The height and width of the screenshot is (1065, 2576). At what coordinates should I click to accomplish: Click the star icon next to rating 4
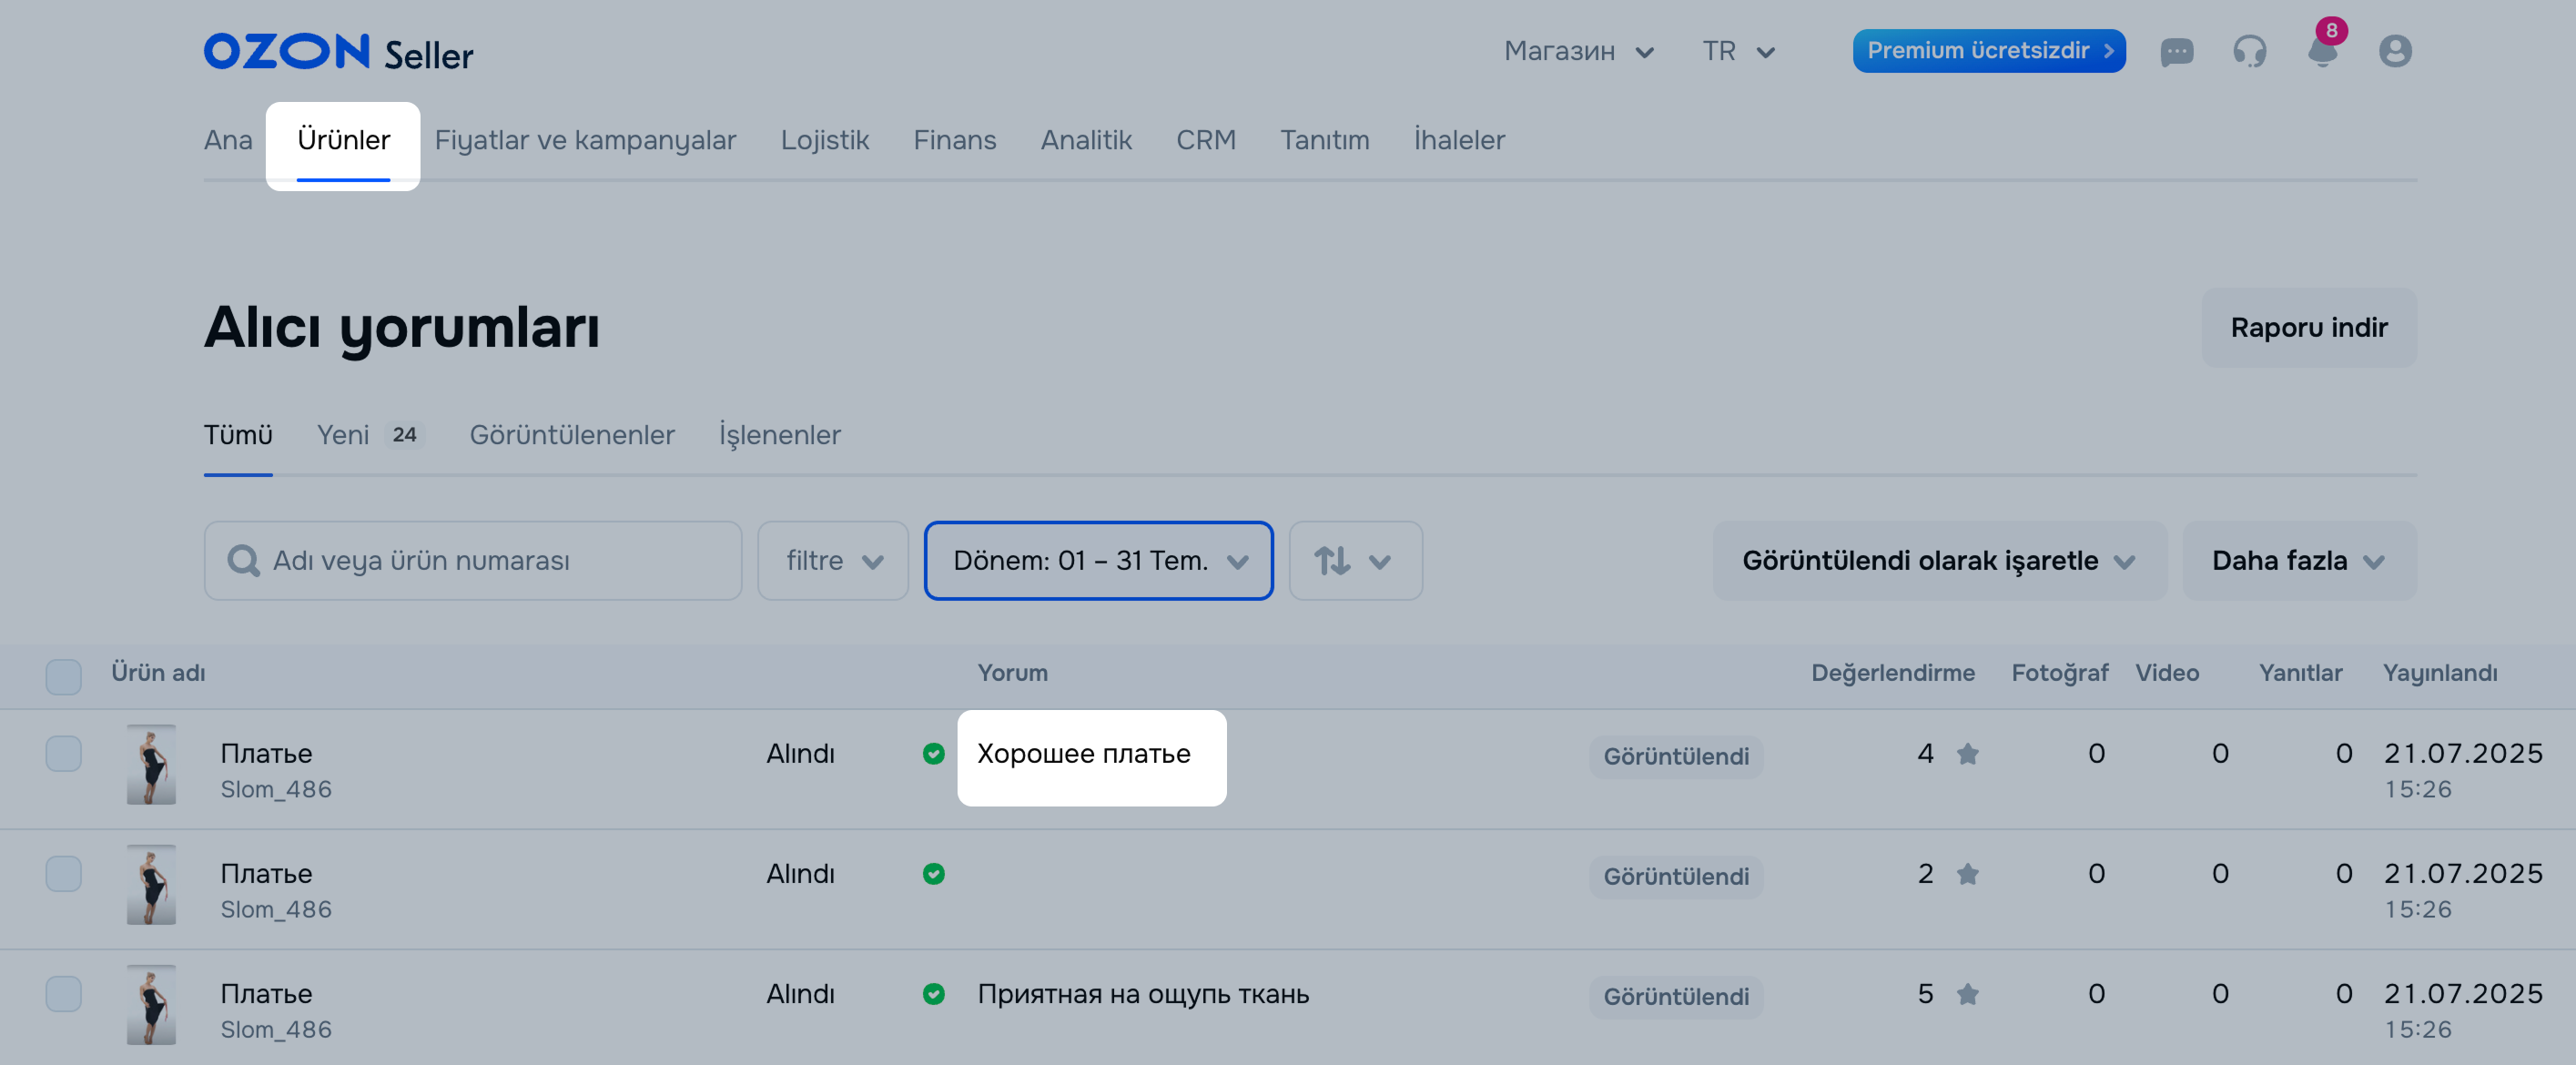1967,753
